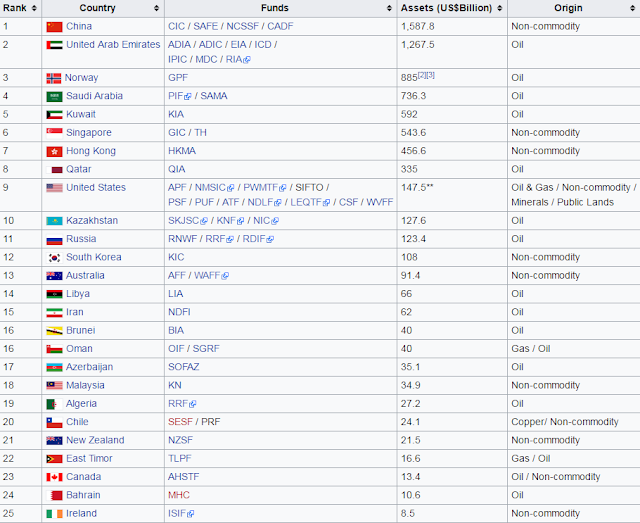
Task: Sort table by Rank column arrows
Action: [x=34, y=8]
